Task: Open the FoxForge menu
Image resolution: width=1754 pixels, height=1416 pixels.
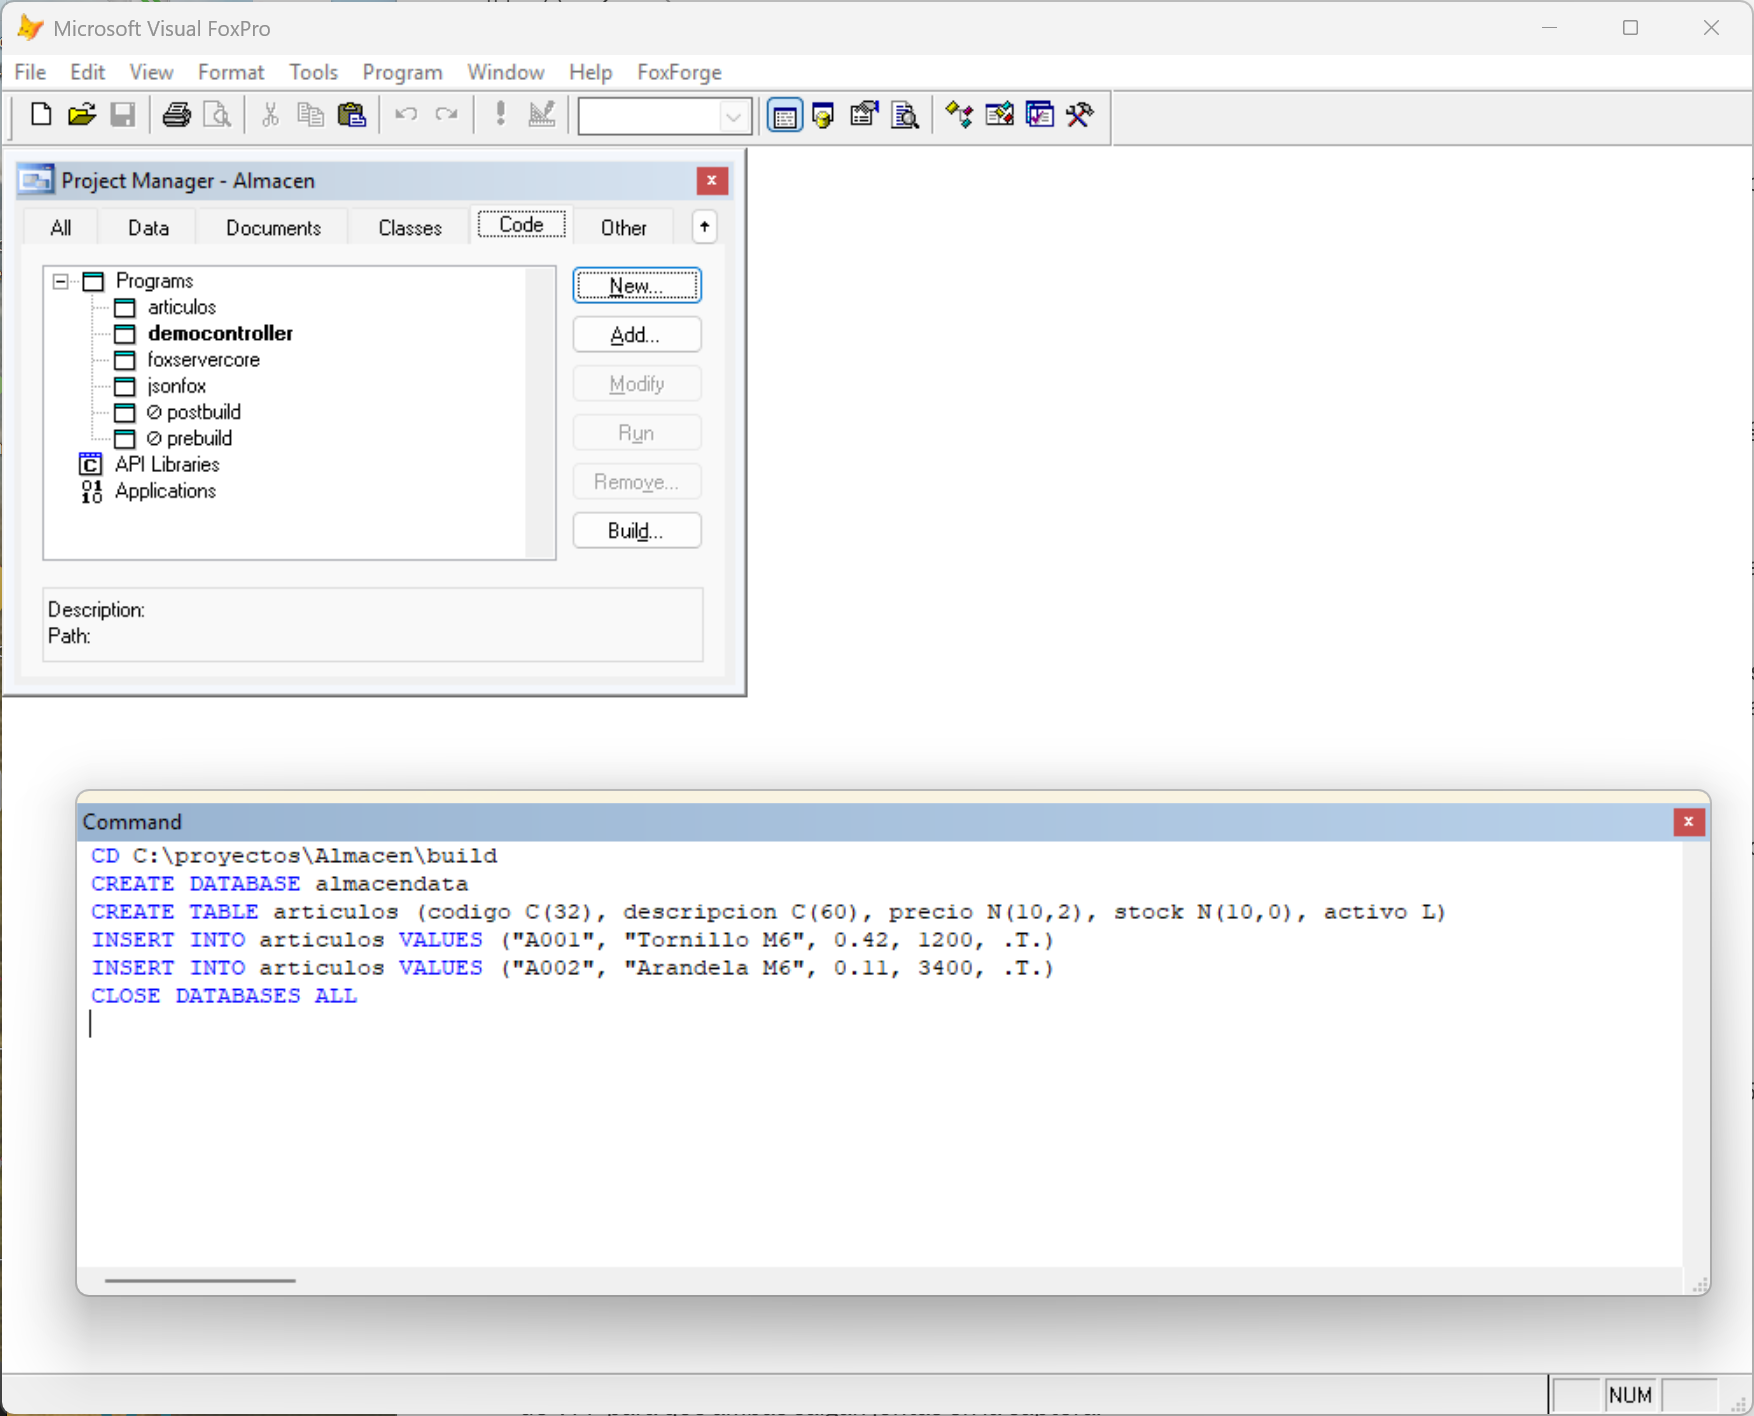Action: 679,72
